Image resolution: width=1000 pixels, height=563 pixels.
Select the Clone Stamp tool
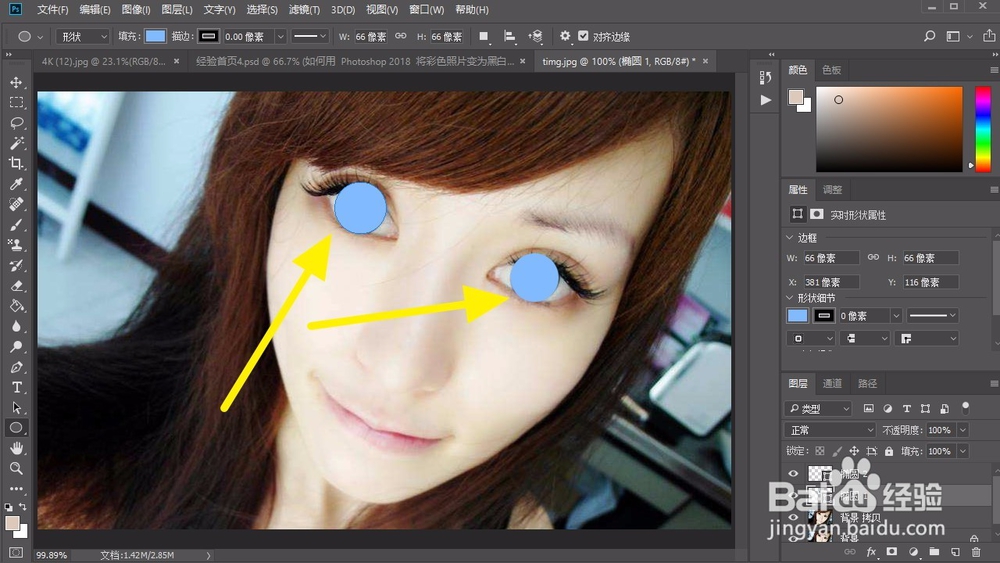pos(17,245)
